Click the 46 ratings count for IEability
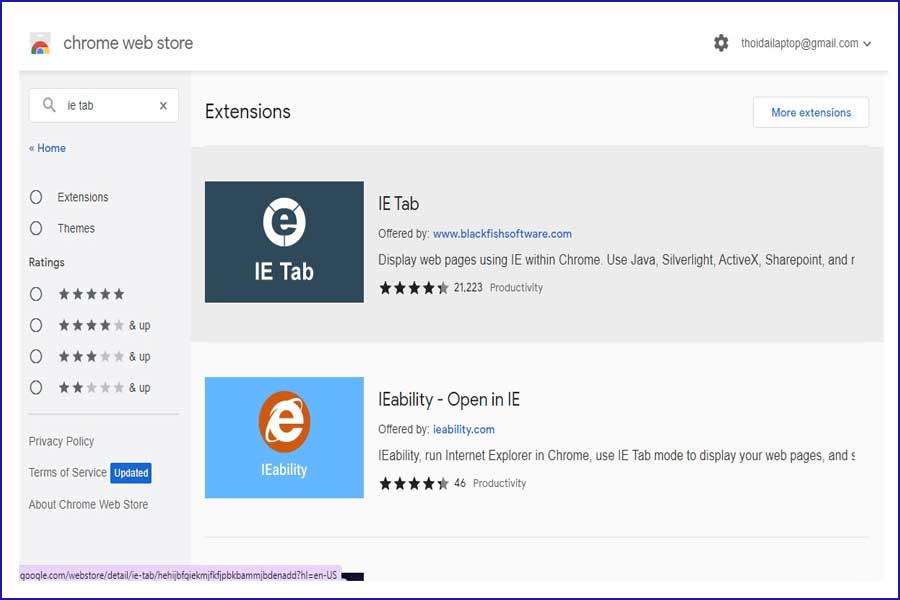Viewport: 900px width, 600px height. [460, 483]
